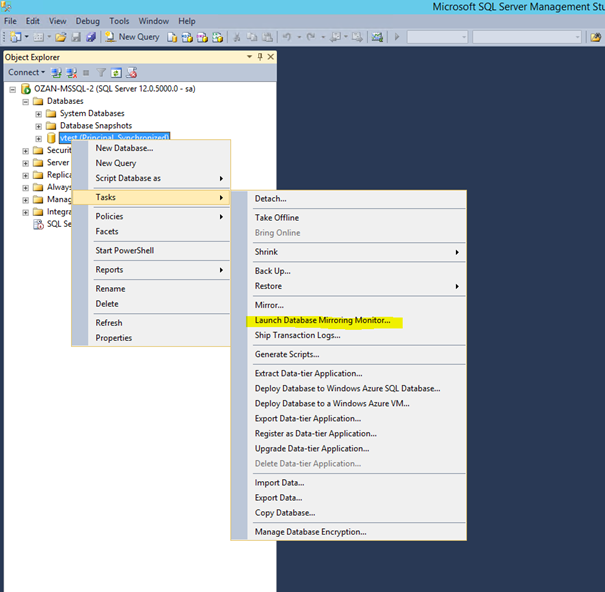Screen dimensions: 605x592
Task: Open the Shrink submenu entry
Action: tap(266, 252)
